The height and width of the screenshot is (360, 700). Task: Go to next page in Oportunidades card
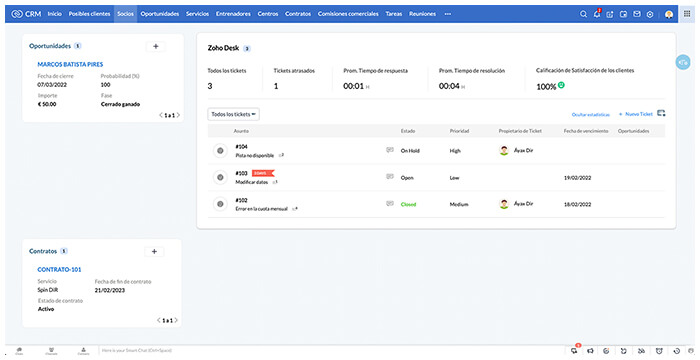tap(179, 115)
